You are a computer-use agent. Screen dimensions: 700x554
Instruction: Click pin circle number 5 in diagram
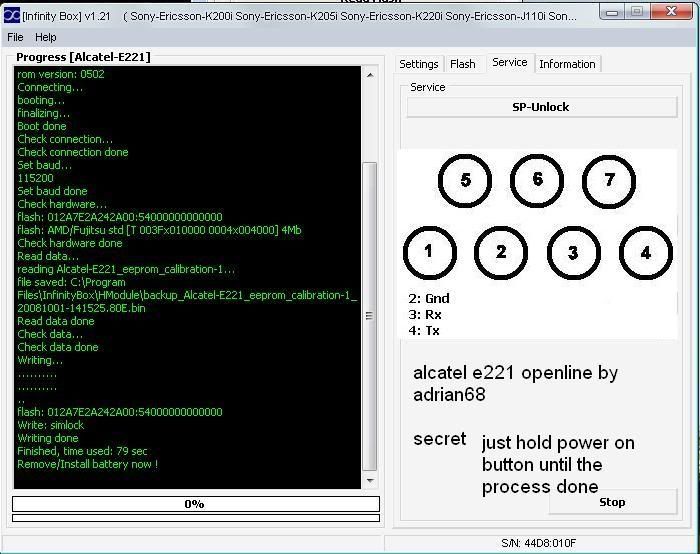[465, 181]
